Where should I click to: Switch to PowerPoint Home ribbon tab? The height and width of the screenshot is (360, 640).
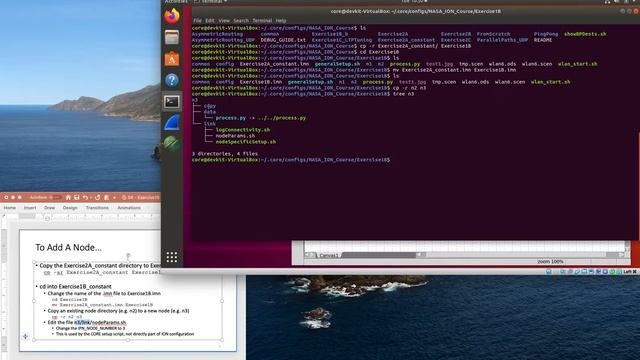[x=10, y=208]
